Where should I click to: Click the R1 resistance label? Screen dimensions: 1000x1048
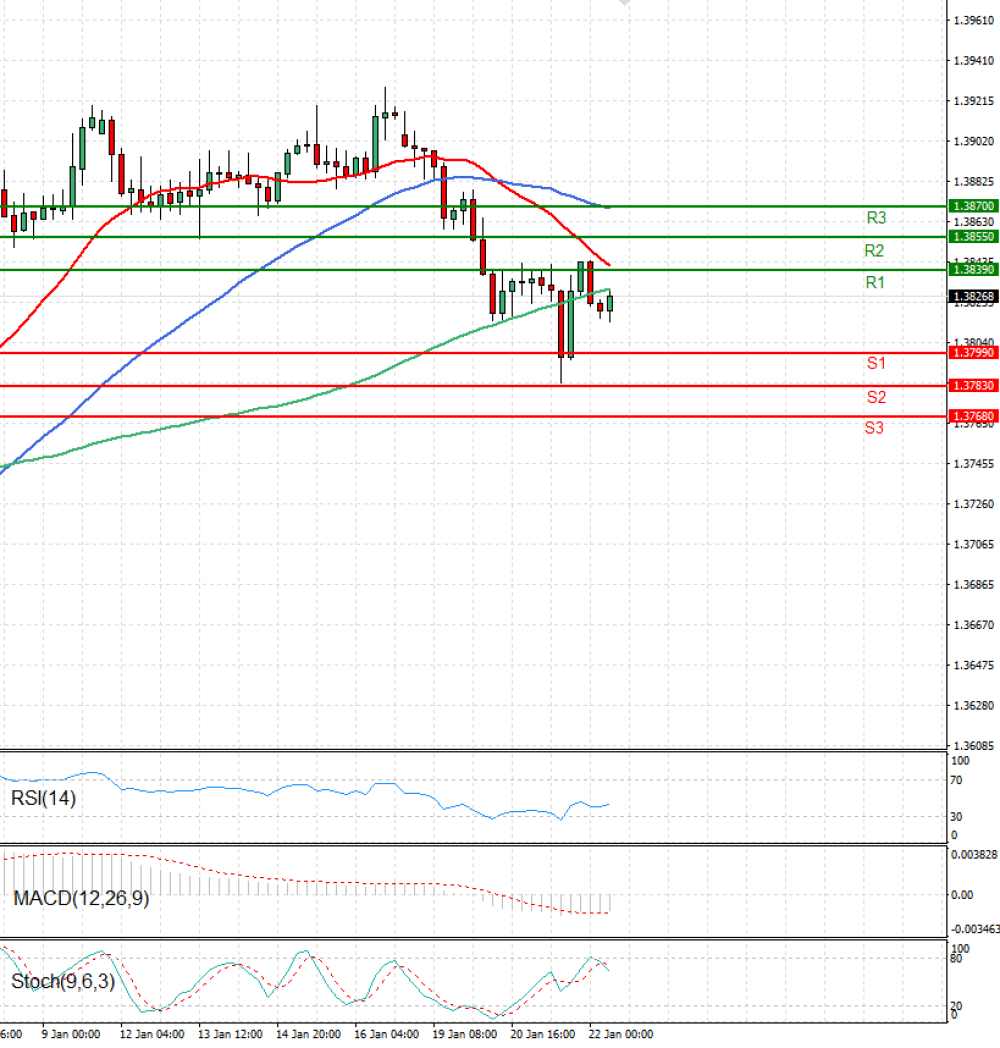[x=875, y=283]
